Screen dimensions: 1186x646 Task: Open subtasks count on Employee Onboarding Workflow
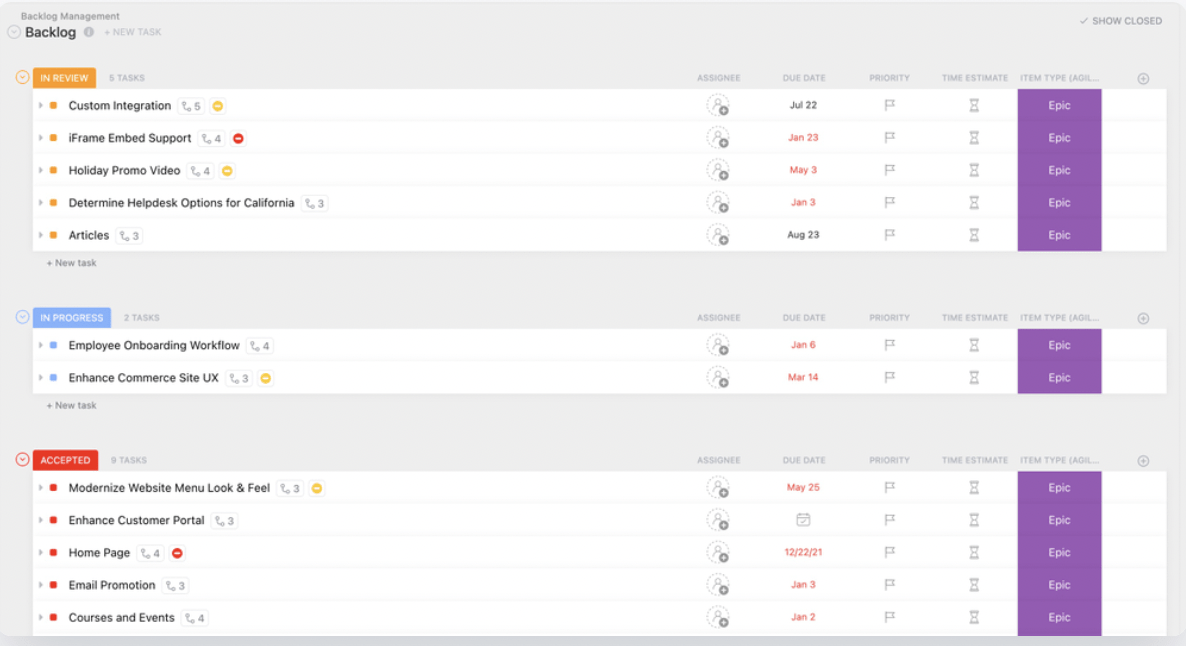[260, 346]
